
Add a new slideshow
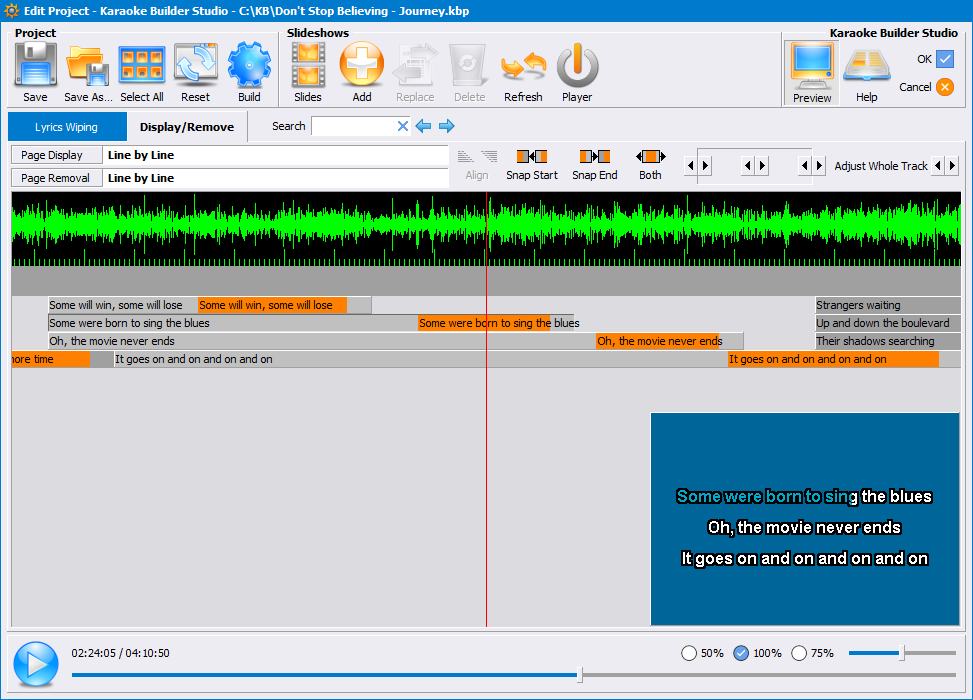click(362, 67)
